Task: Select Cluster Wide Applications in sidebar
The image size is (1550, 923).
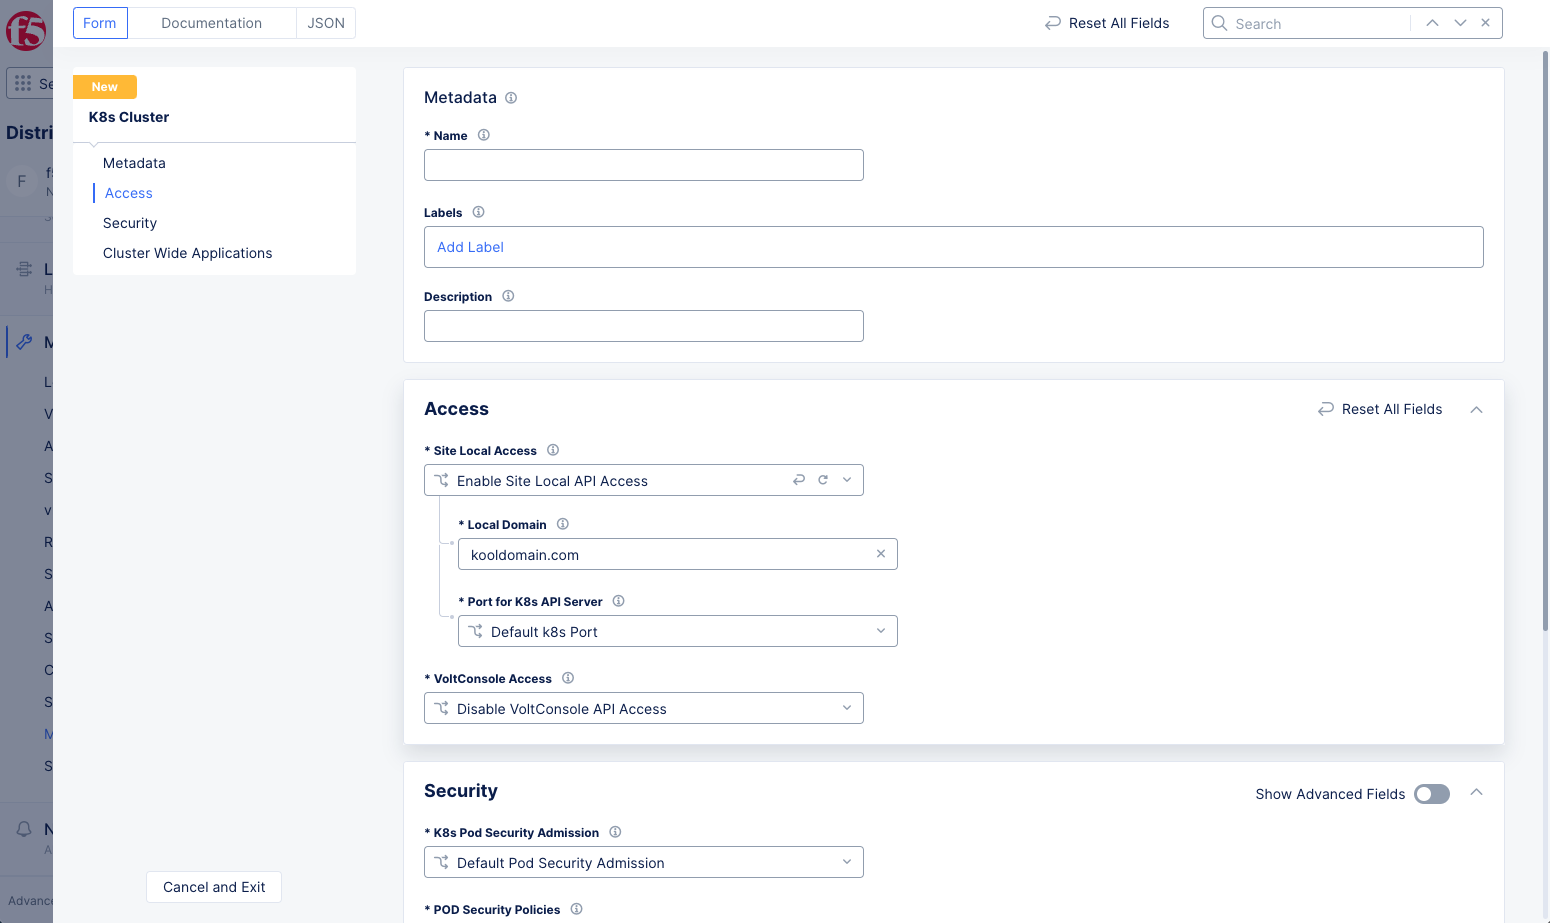Action: 187,253
